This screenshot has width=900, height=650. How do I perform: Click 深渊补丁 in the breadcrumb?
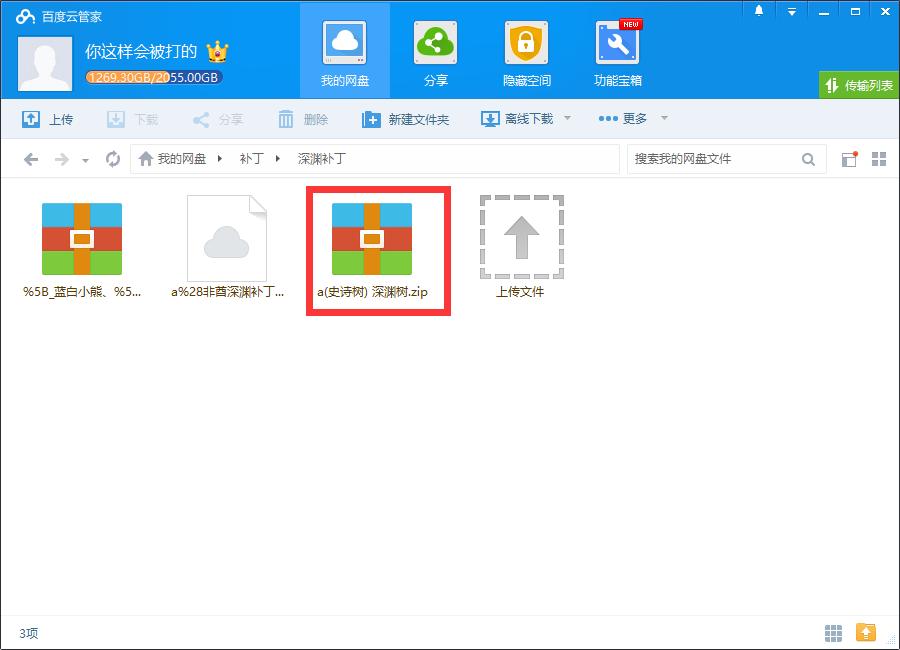pos(321,158)
